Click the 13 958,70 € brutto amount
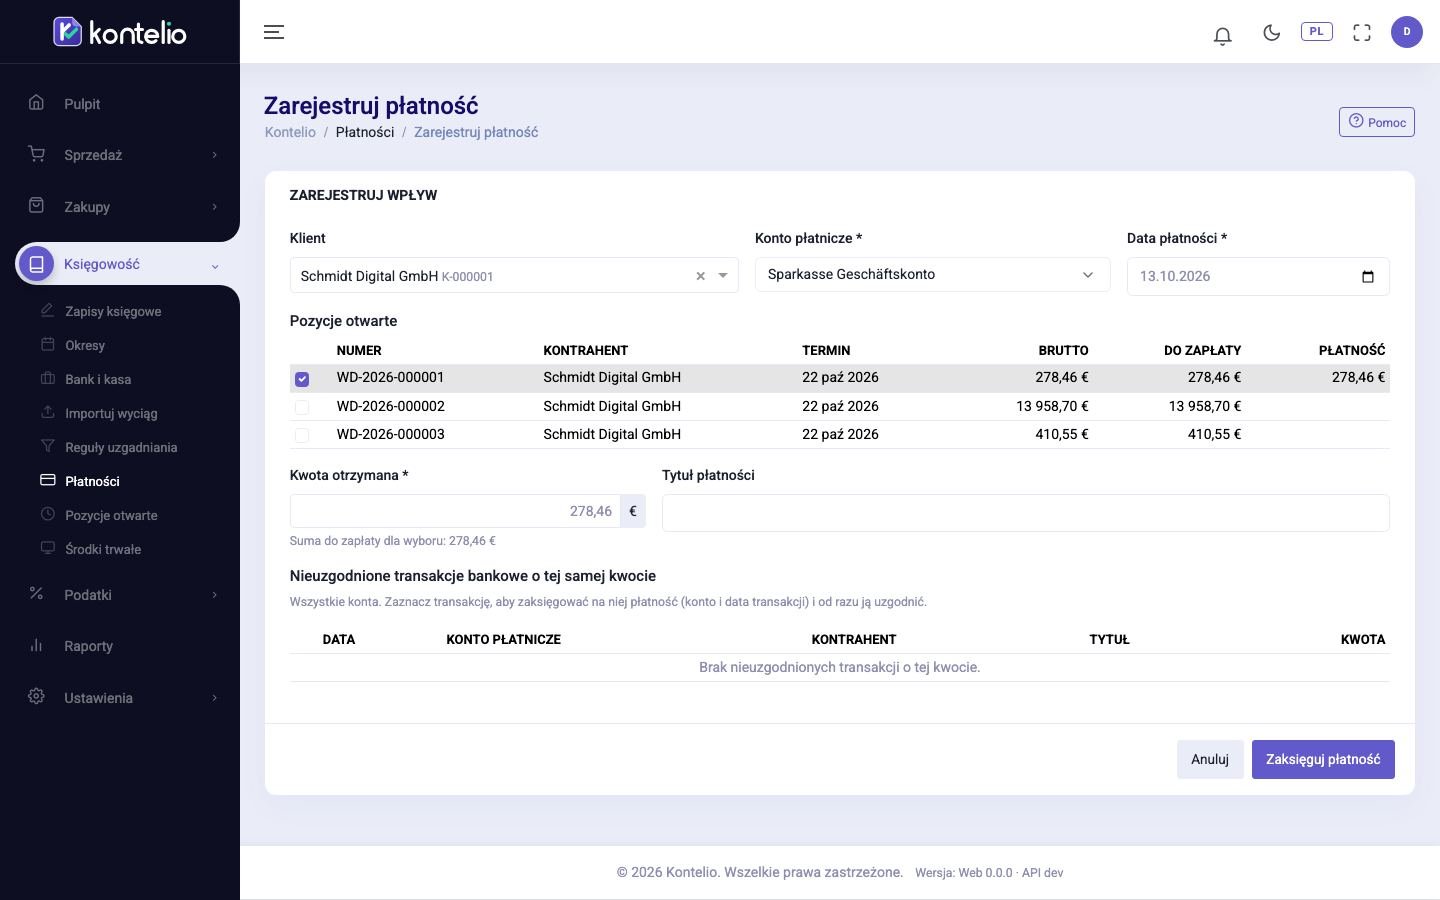The width and height of the screenshot is (1440, 900). pyautogui.click(x=1052, y=406)
